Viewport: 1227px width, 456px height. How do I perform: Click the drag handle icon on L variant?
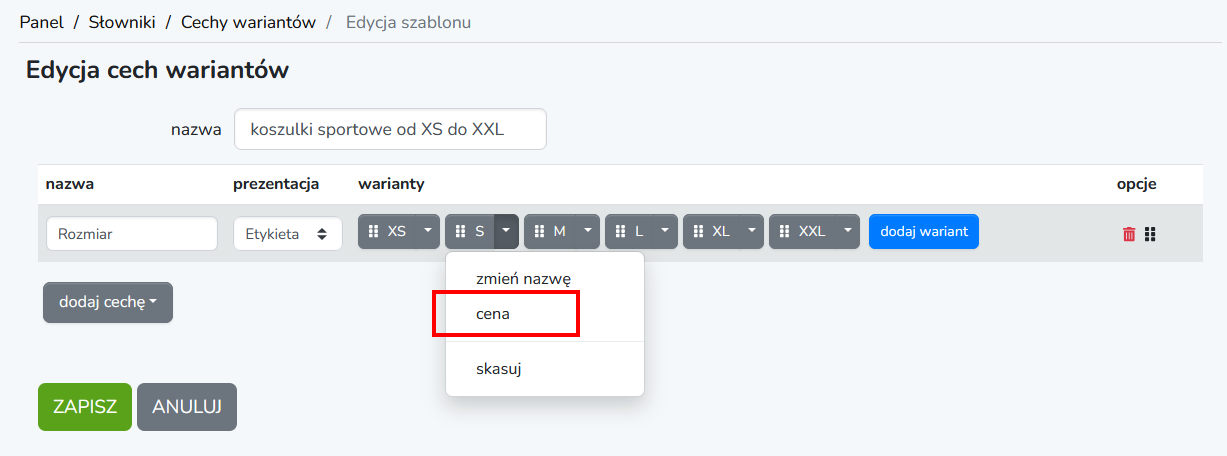(621, 231)
